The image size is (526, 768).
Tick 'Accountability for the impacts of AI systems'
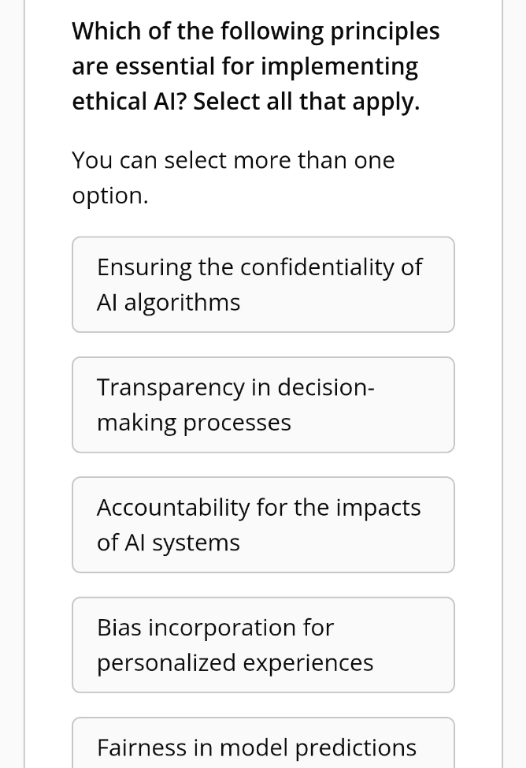click(x=263, y=525)
